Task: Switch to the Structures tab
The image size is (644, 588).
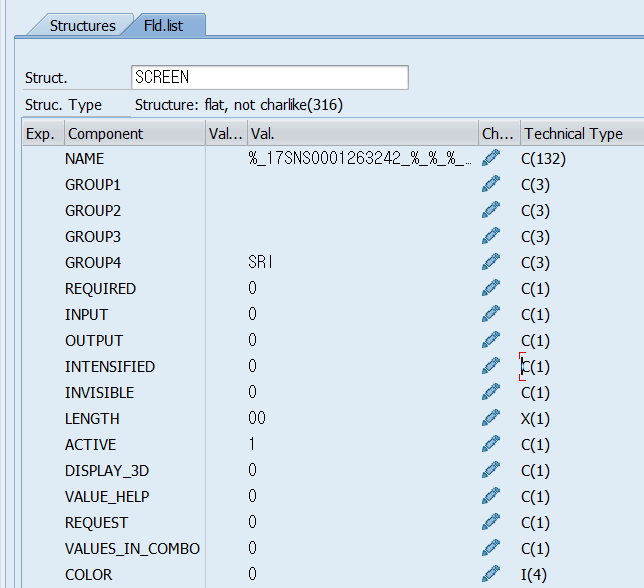Action: tap(82, 25)
